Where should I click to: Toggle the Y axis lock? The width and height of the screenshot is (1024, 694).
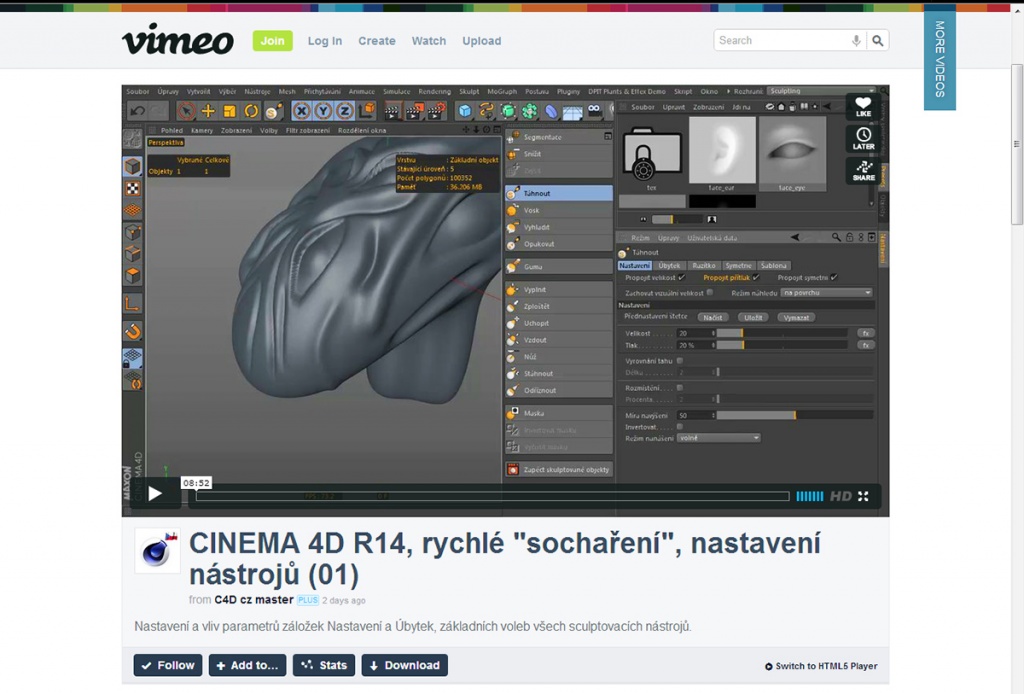tap(323, 111)
